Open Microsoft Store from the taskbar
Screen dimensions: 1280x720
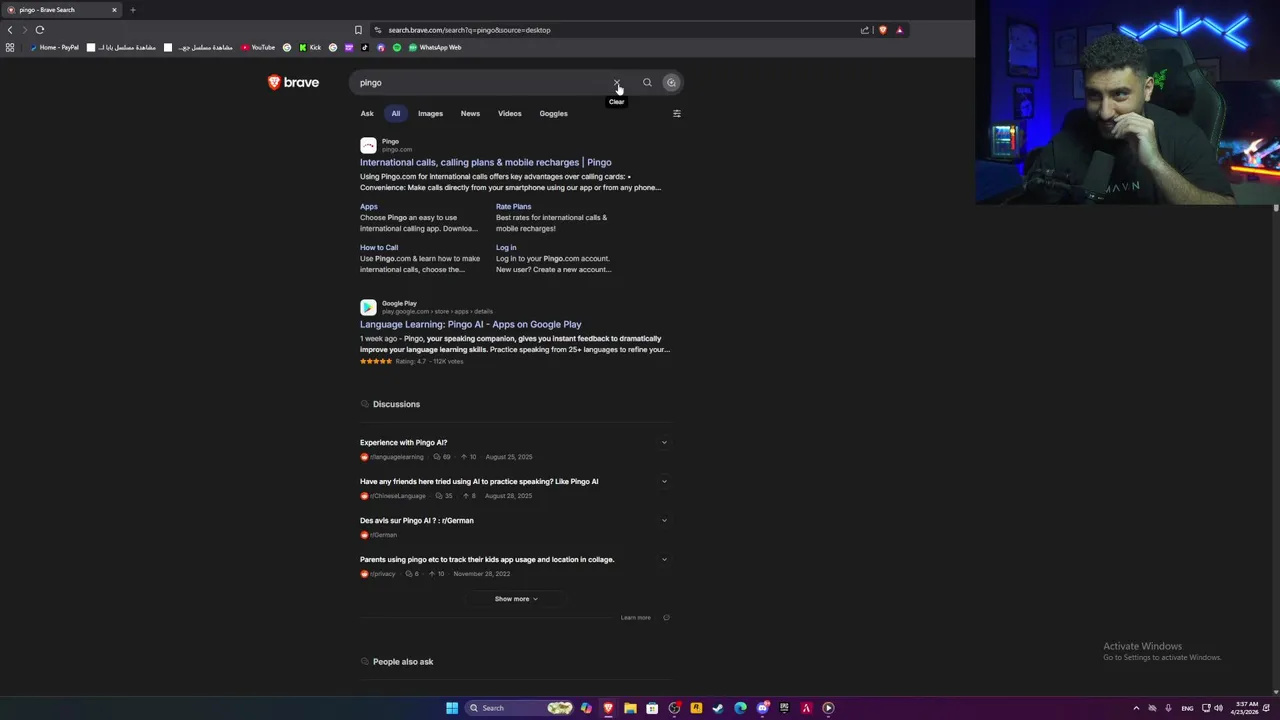point(652,708)
